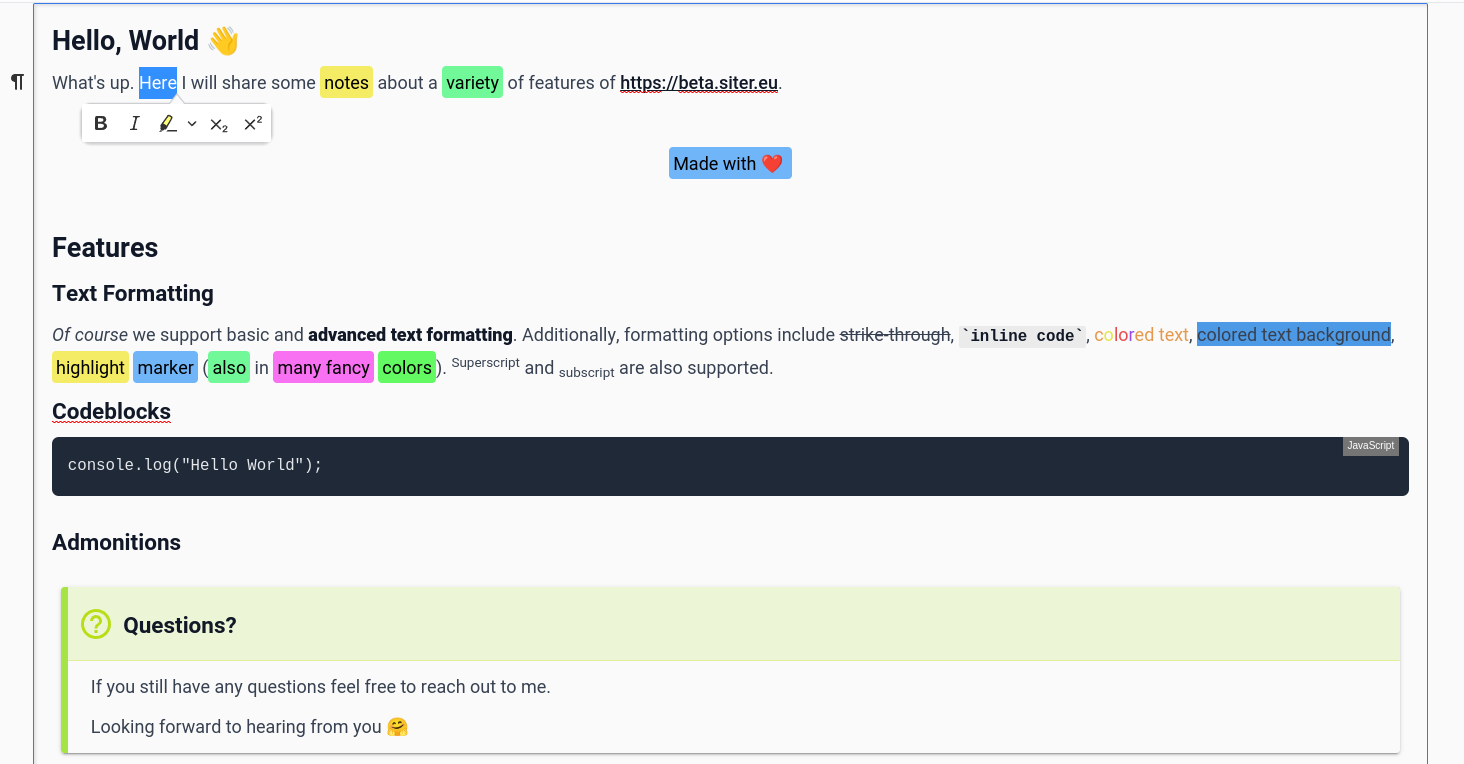Screen dimensions: 1464x764
Task: Click the pink-highlighted words 'many fancy'
Action: point(323,367)
